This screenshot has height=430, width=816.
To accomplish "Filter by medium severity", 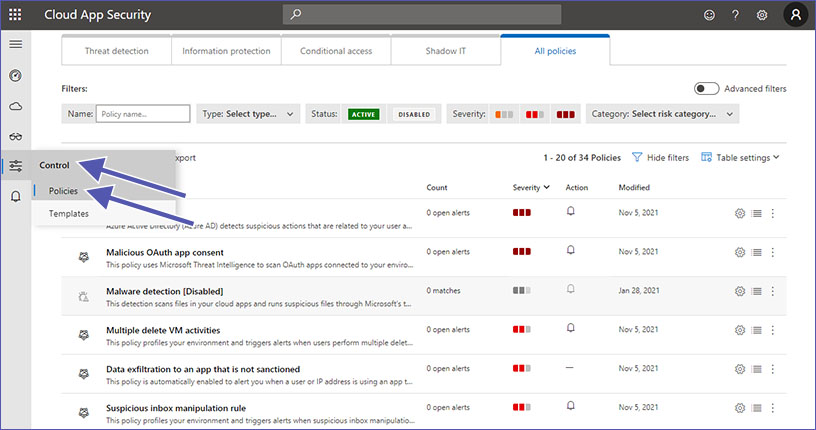I will 534,114.
